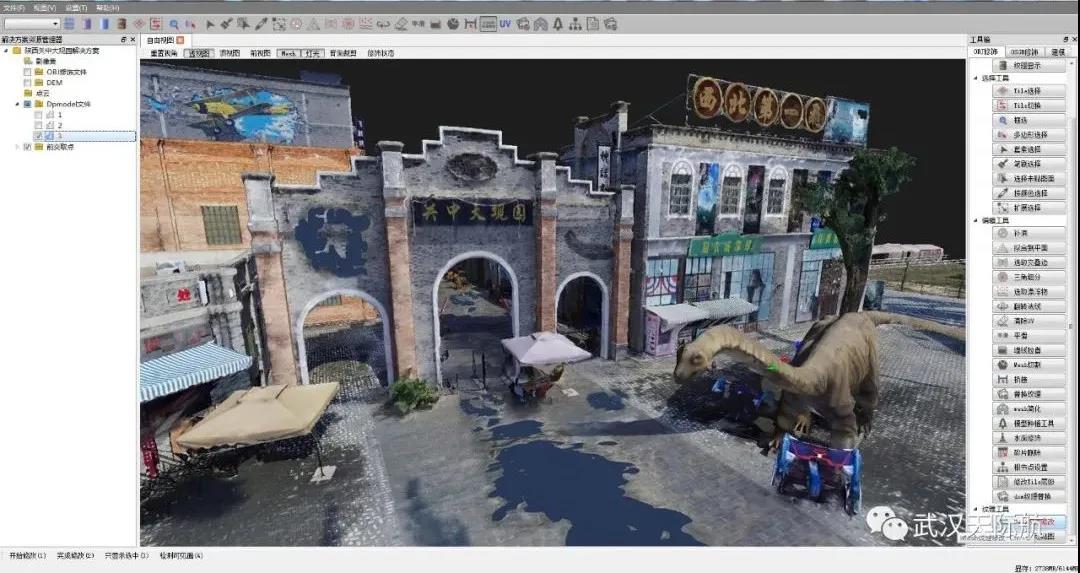Check the DEM folder checkbox
The width and height of the screenshot is (1080, 573).
(28, 83)
